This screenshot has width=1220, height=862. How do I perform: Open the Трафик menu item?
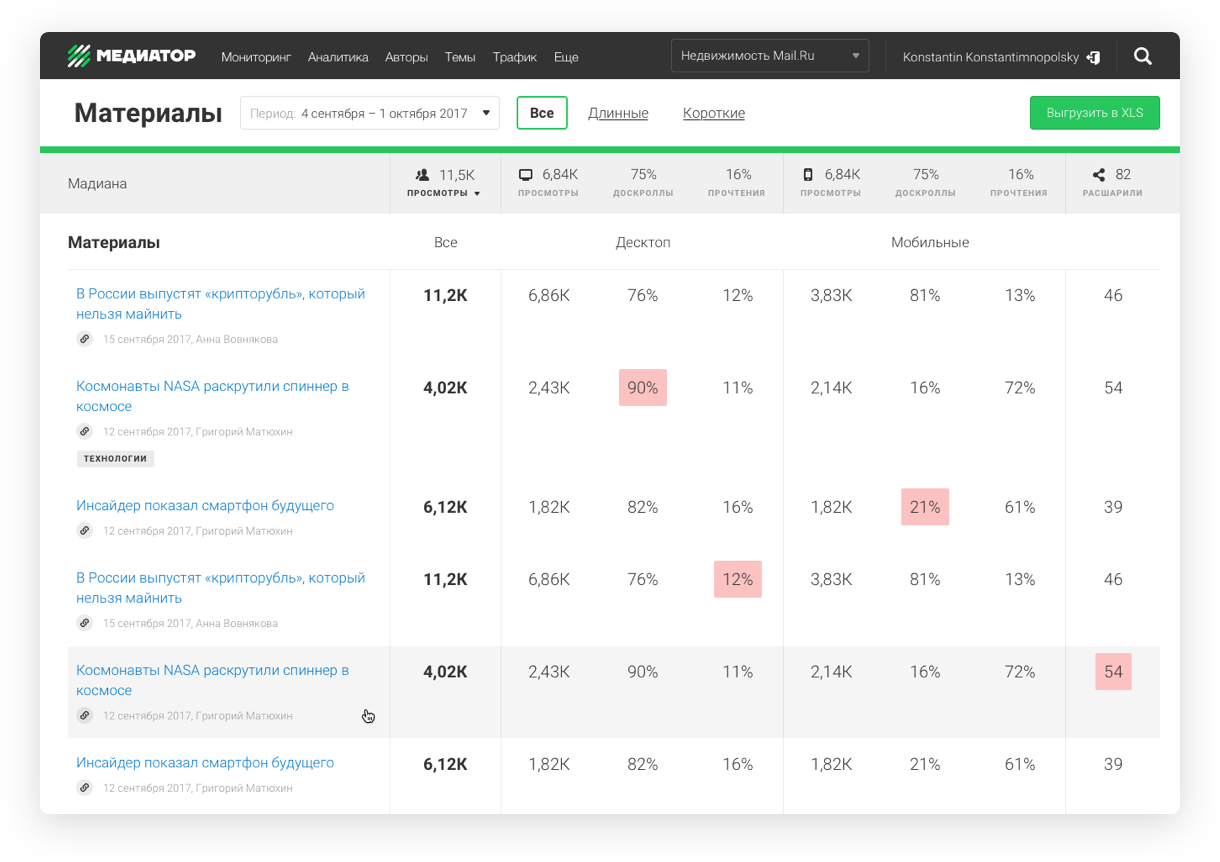coord(514,57)
